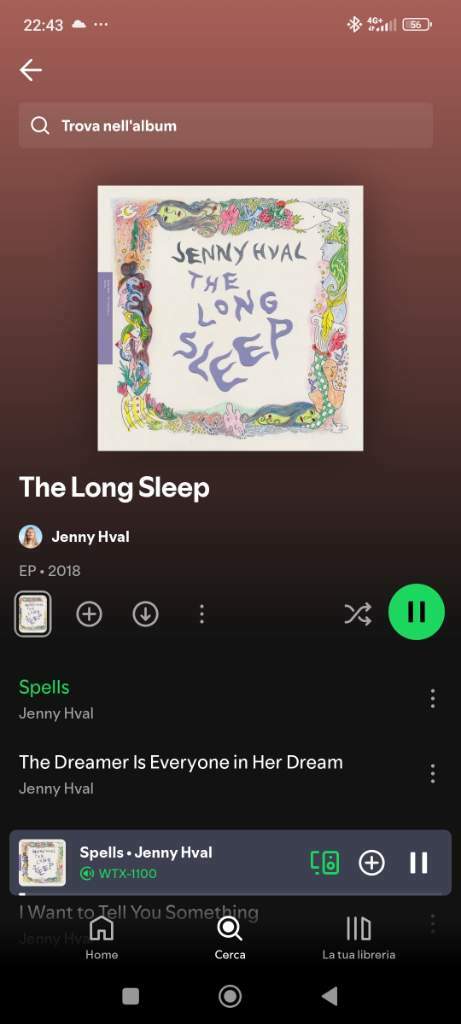
Task: Open album preview thumbnail beside plus icon
Action: click(33, 614)
